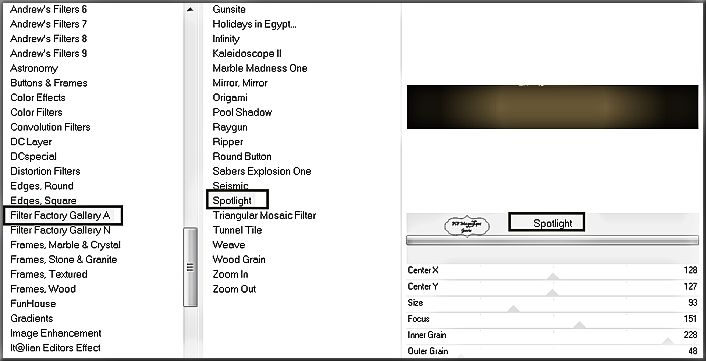706x361 pixels.
Task: Pick the Round Button filter
Action: (242, 157)
